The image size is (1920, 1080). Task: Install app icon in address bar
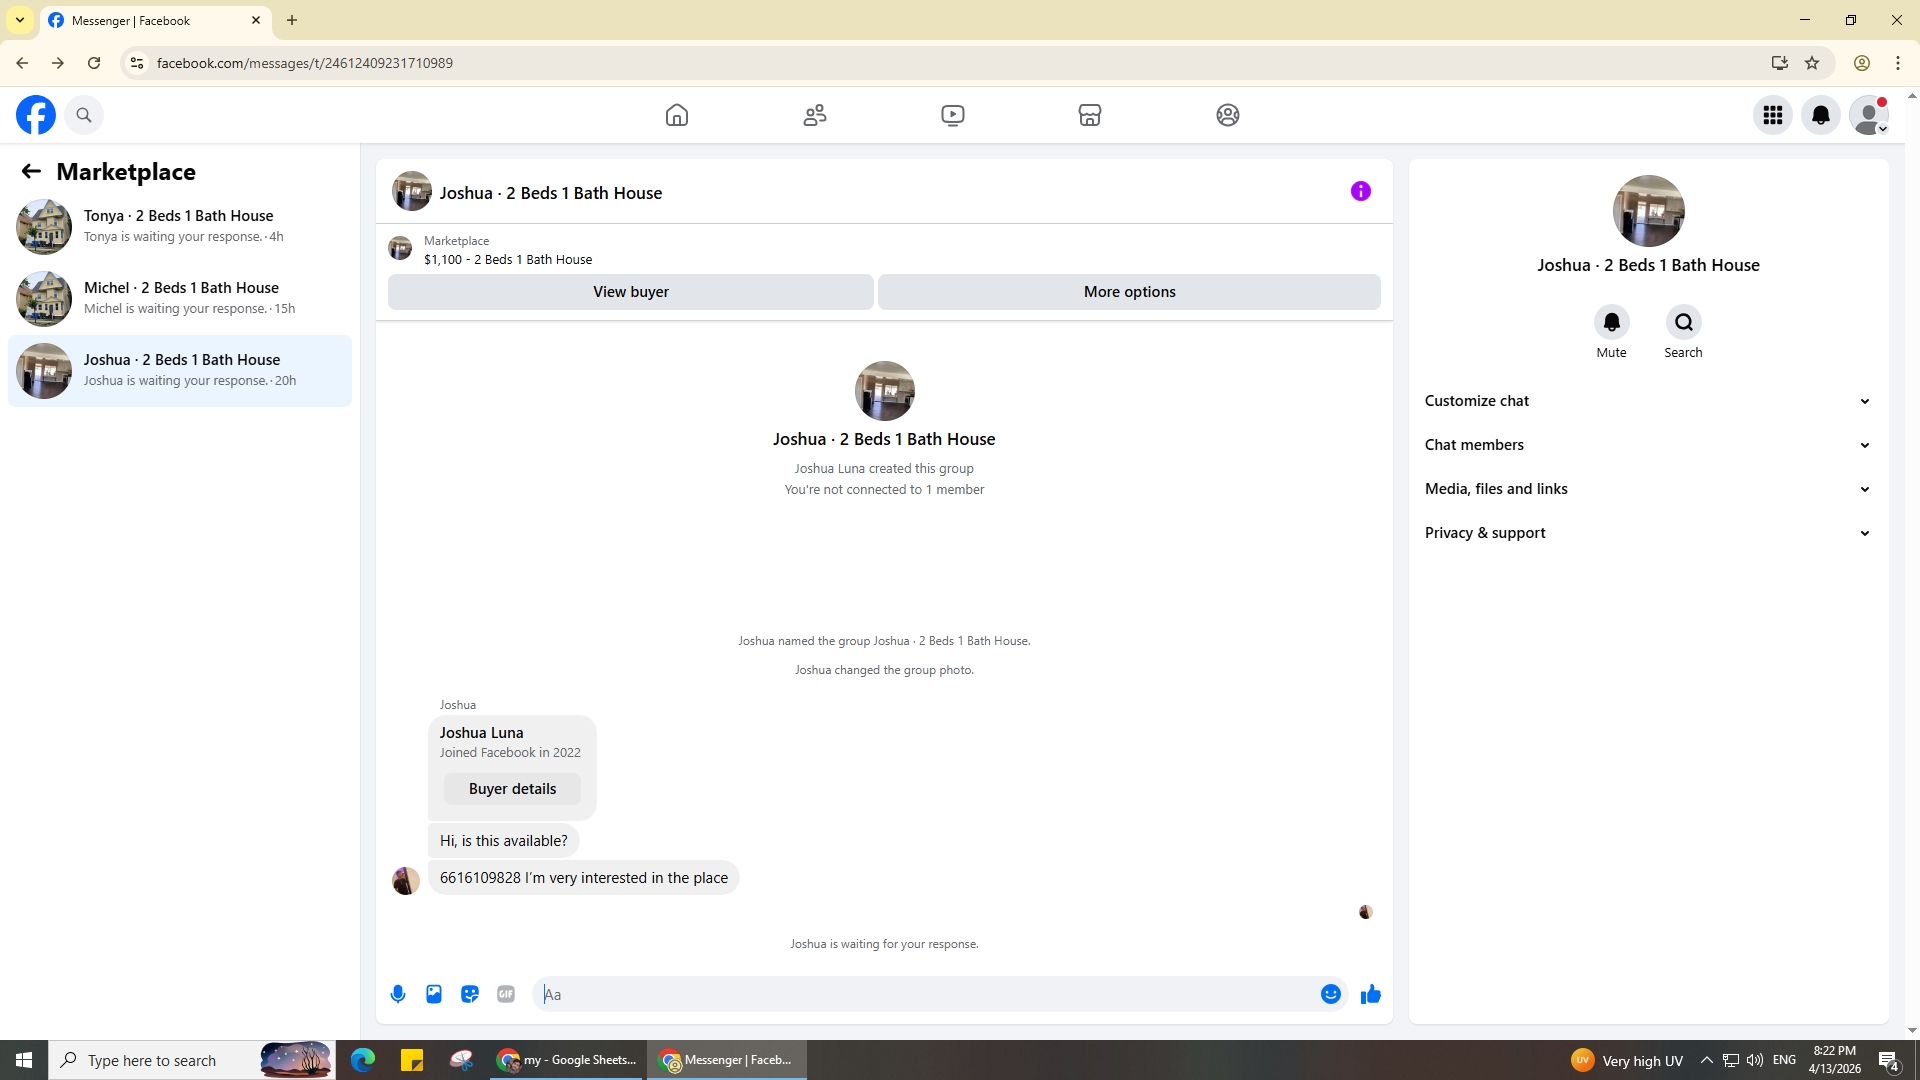point(1780,63)
